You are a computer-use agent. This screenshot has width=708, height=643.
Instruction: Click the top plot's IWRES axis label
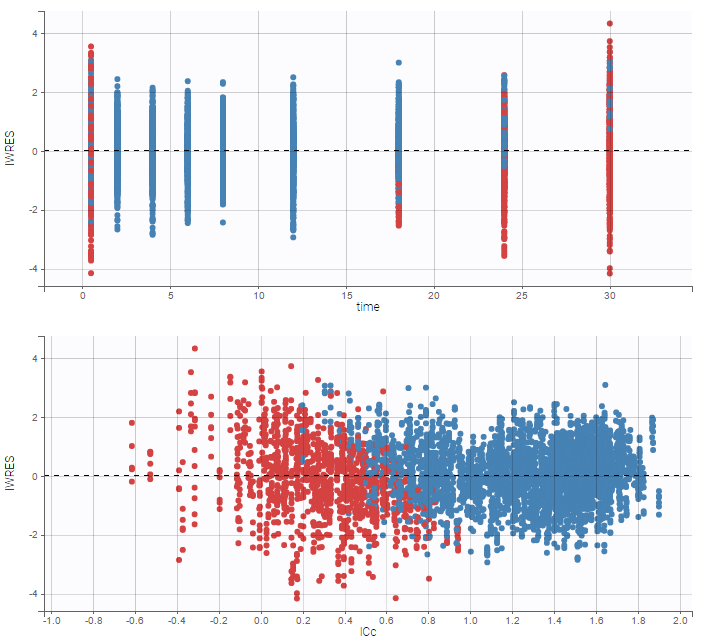click(11, 151)
